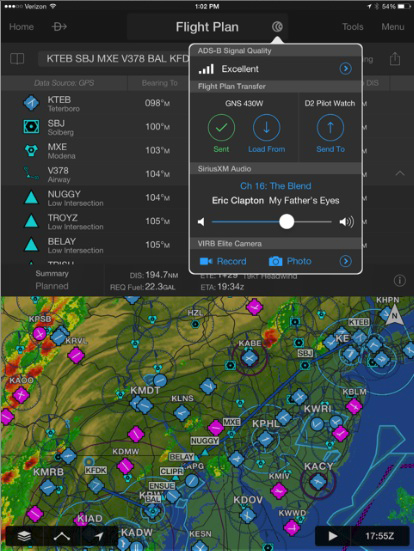Toggle map orientation arrow icon
The width and height of the screenshot is (414, 551).
pos(99,536)
